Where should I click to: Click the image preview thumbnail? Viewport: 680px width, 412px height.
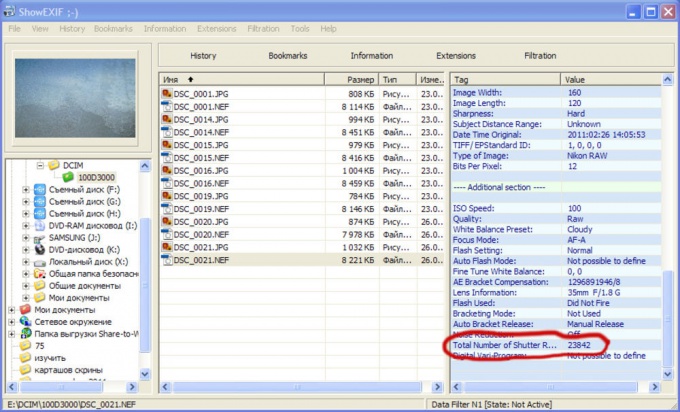coord(75,98)
